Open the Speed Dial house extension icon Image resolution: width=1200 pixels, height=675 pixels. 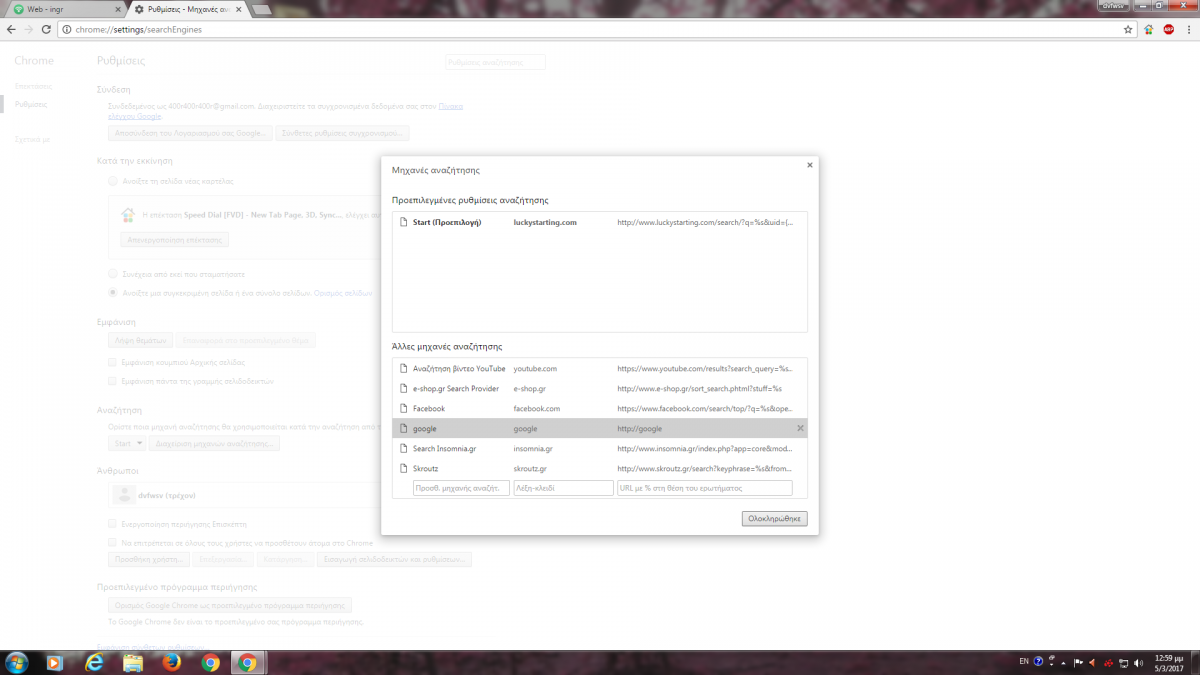1149,29
